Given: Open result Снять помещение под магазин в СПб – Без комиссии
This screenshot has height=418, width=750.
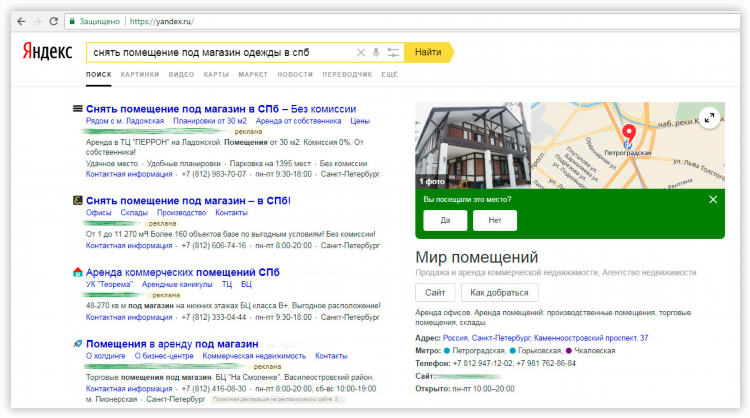Looking at the screenshot, I should click(x=221, y=109).
